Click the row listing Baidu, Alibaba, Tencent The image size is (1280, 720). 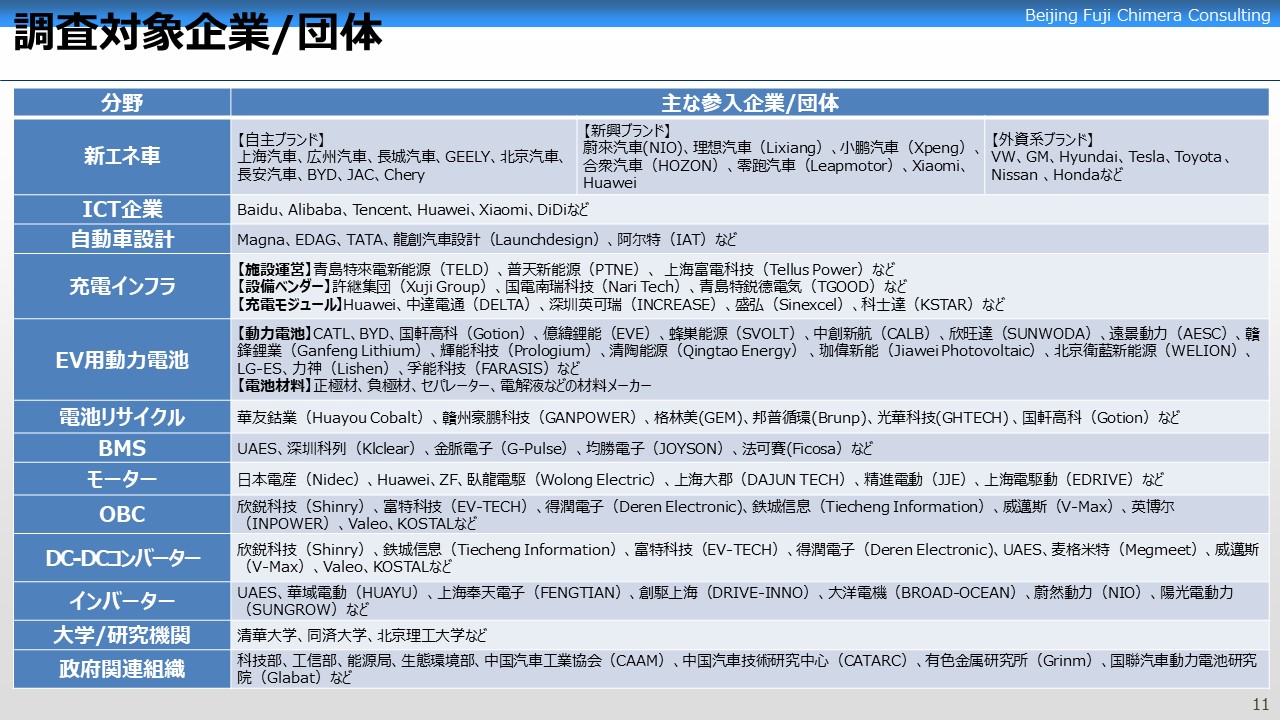750,210
